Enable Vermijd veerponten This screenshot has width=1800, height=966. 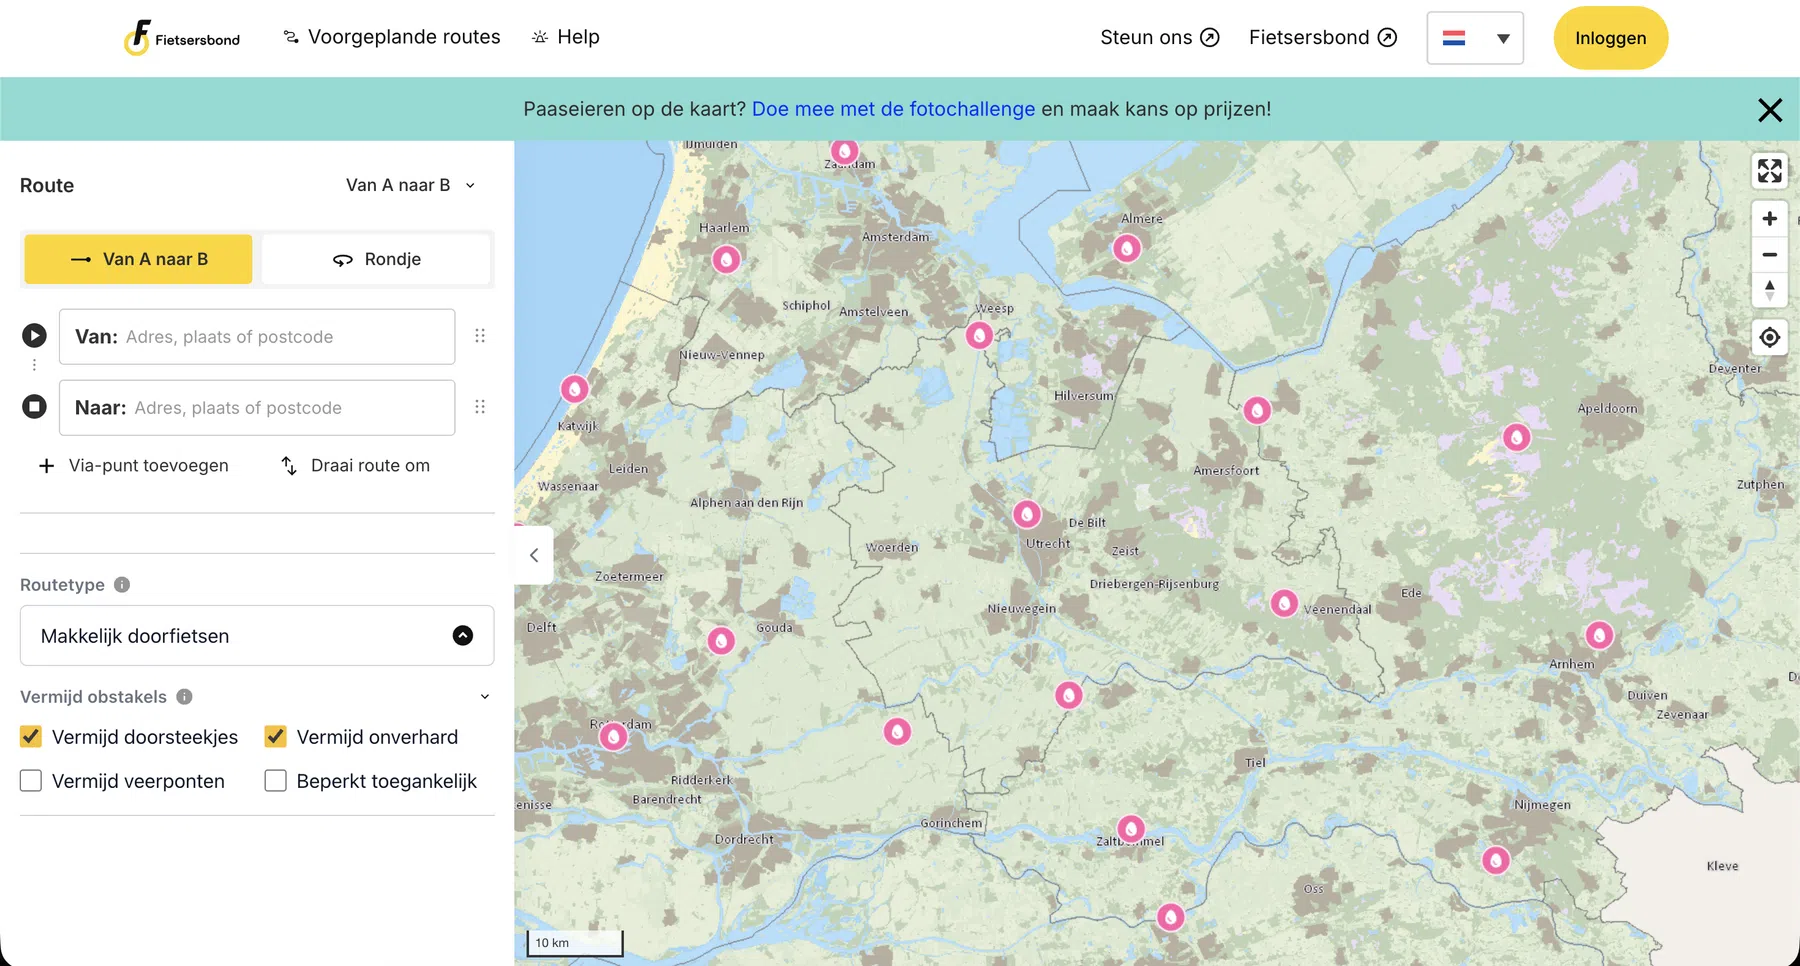pyautogui.click(x=31, y=781)
